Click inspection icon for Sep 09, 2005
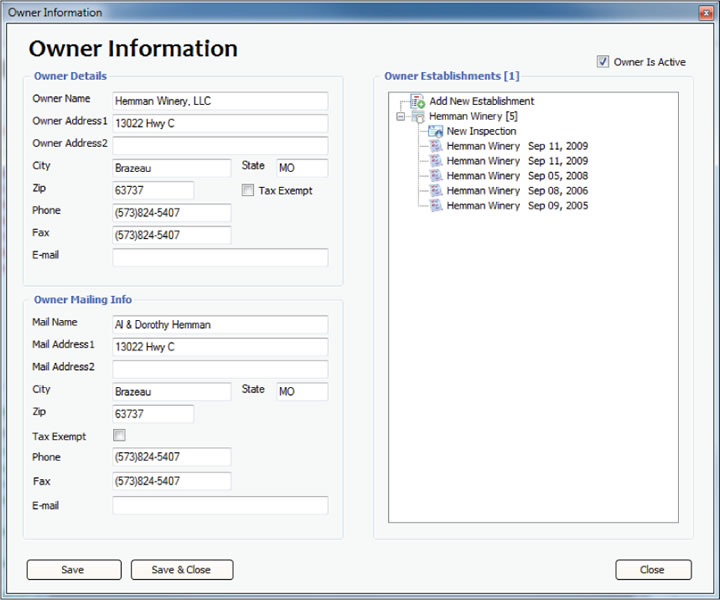This screenshot has height=600, width=720. click(x=436, y=206)
